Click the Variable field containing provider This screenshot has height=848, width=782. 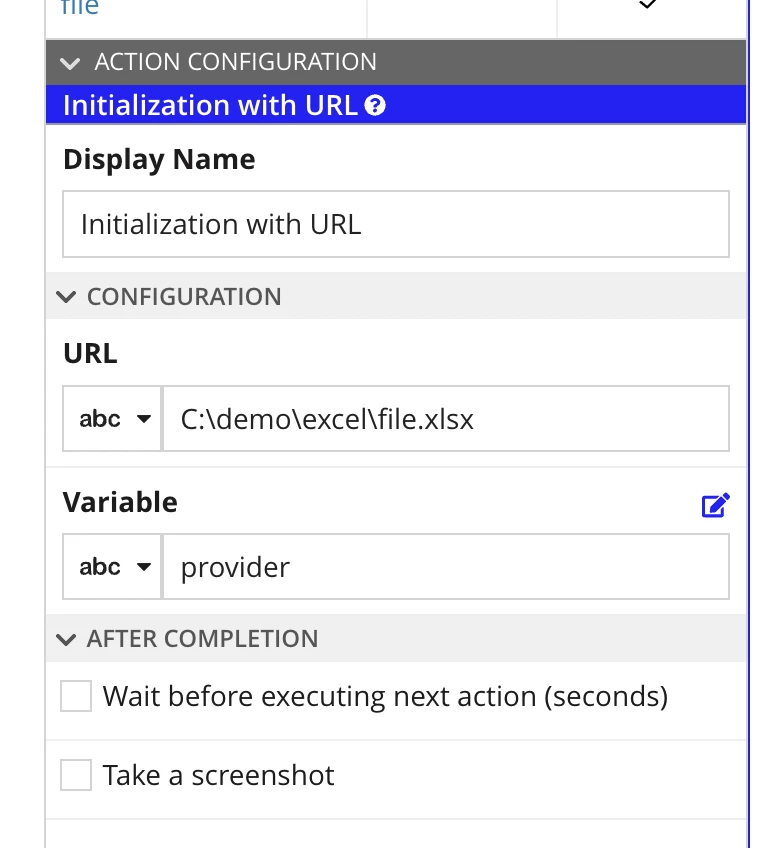446,567
